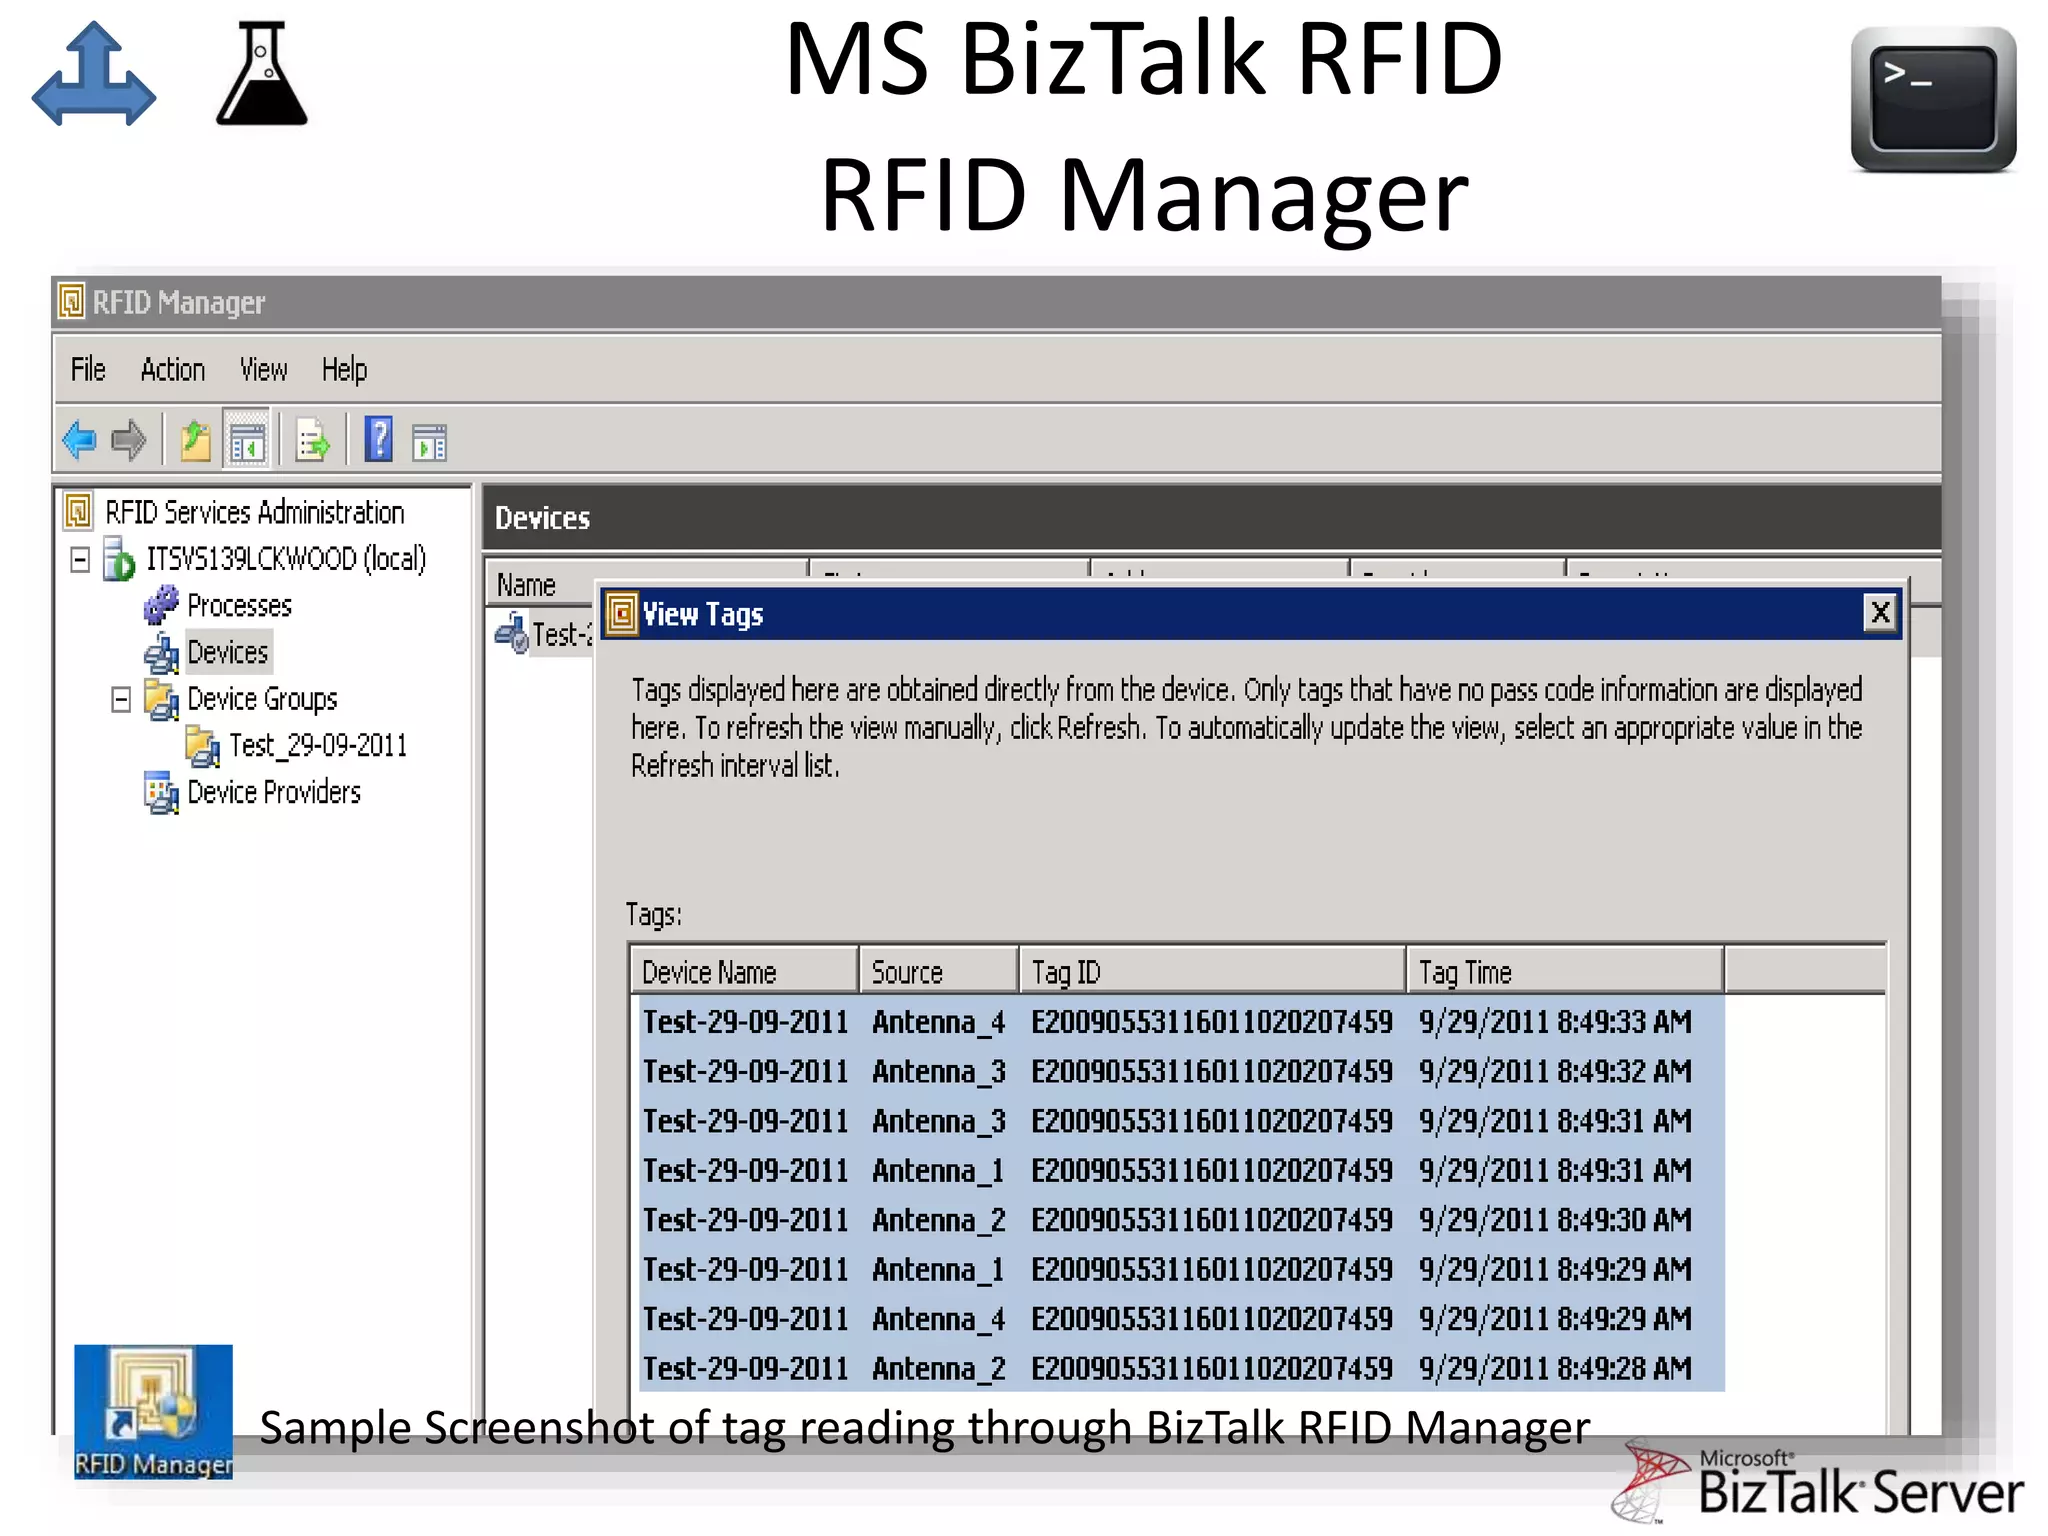Click the Test-2 device icon in list
2048x1536 pixels.
tap(511, 634)
